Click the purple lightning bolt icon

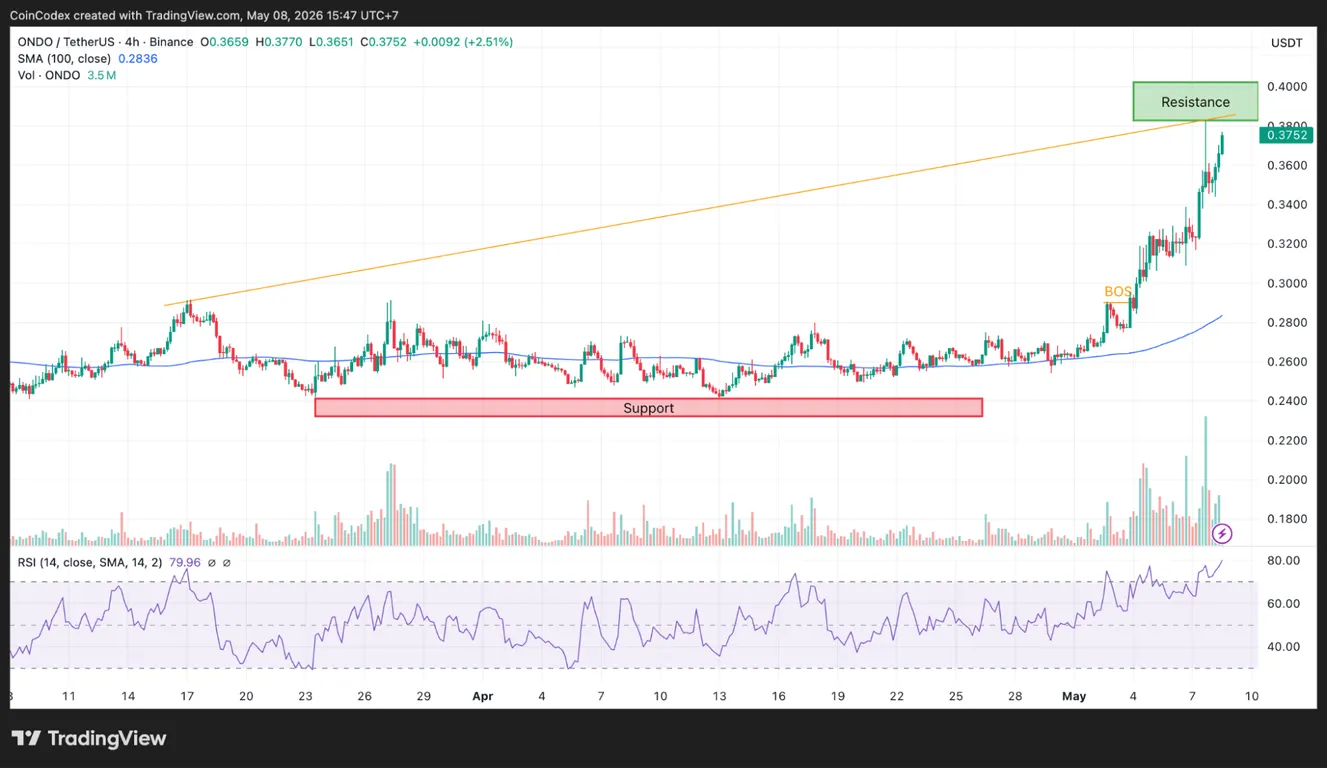(1222, 533)
